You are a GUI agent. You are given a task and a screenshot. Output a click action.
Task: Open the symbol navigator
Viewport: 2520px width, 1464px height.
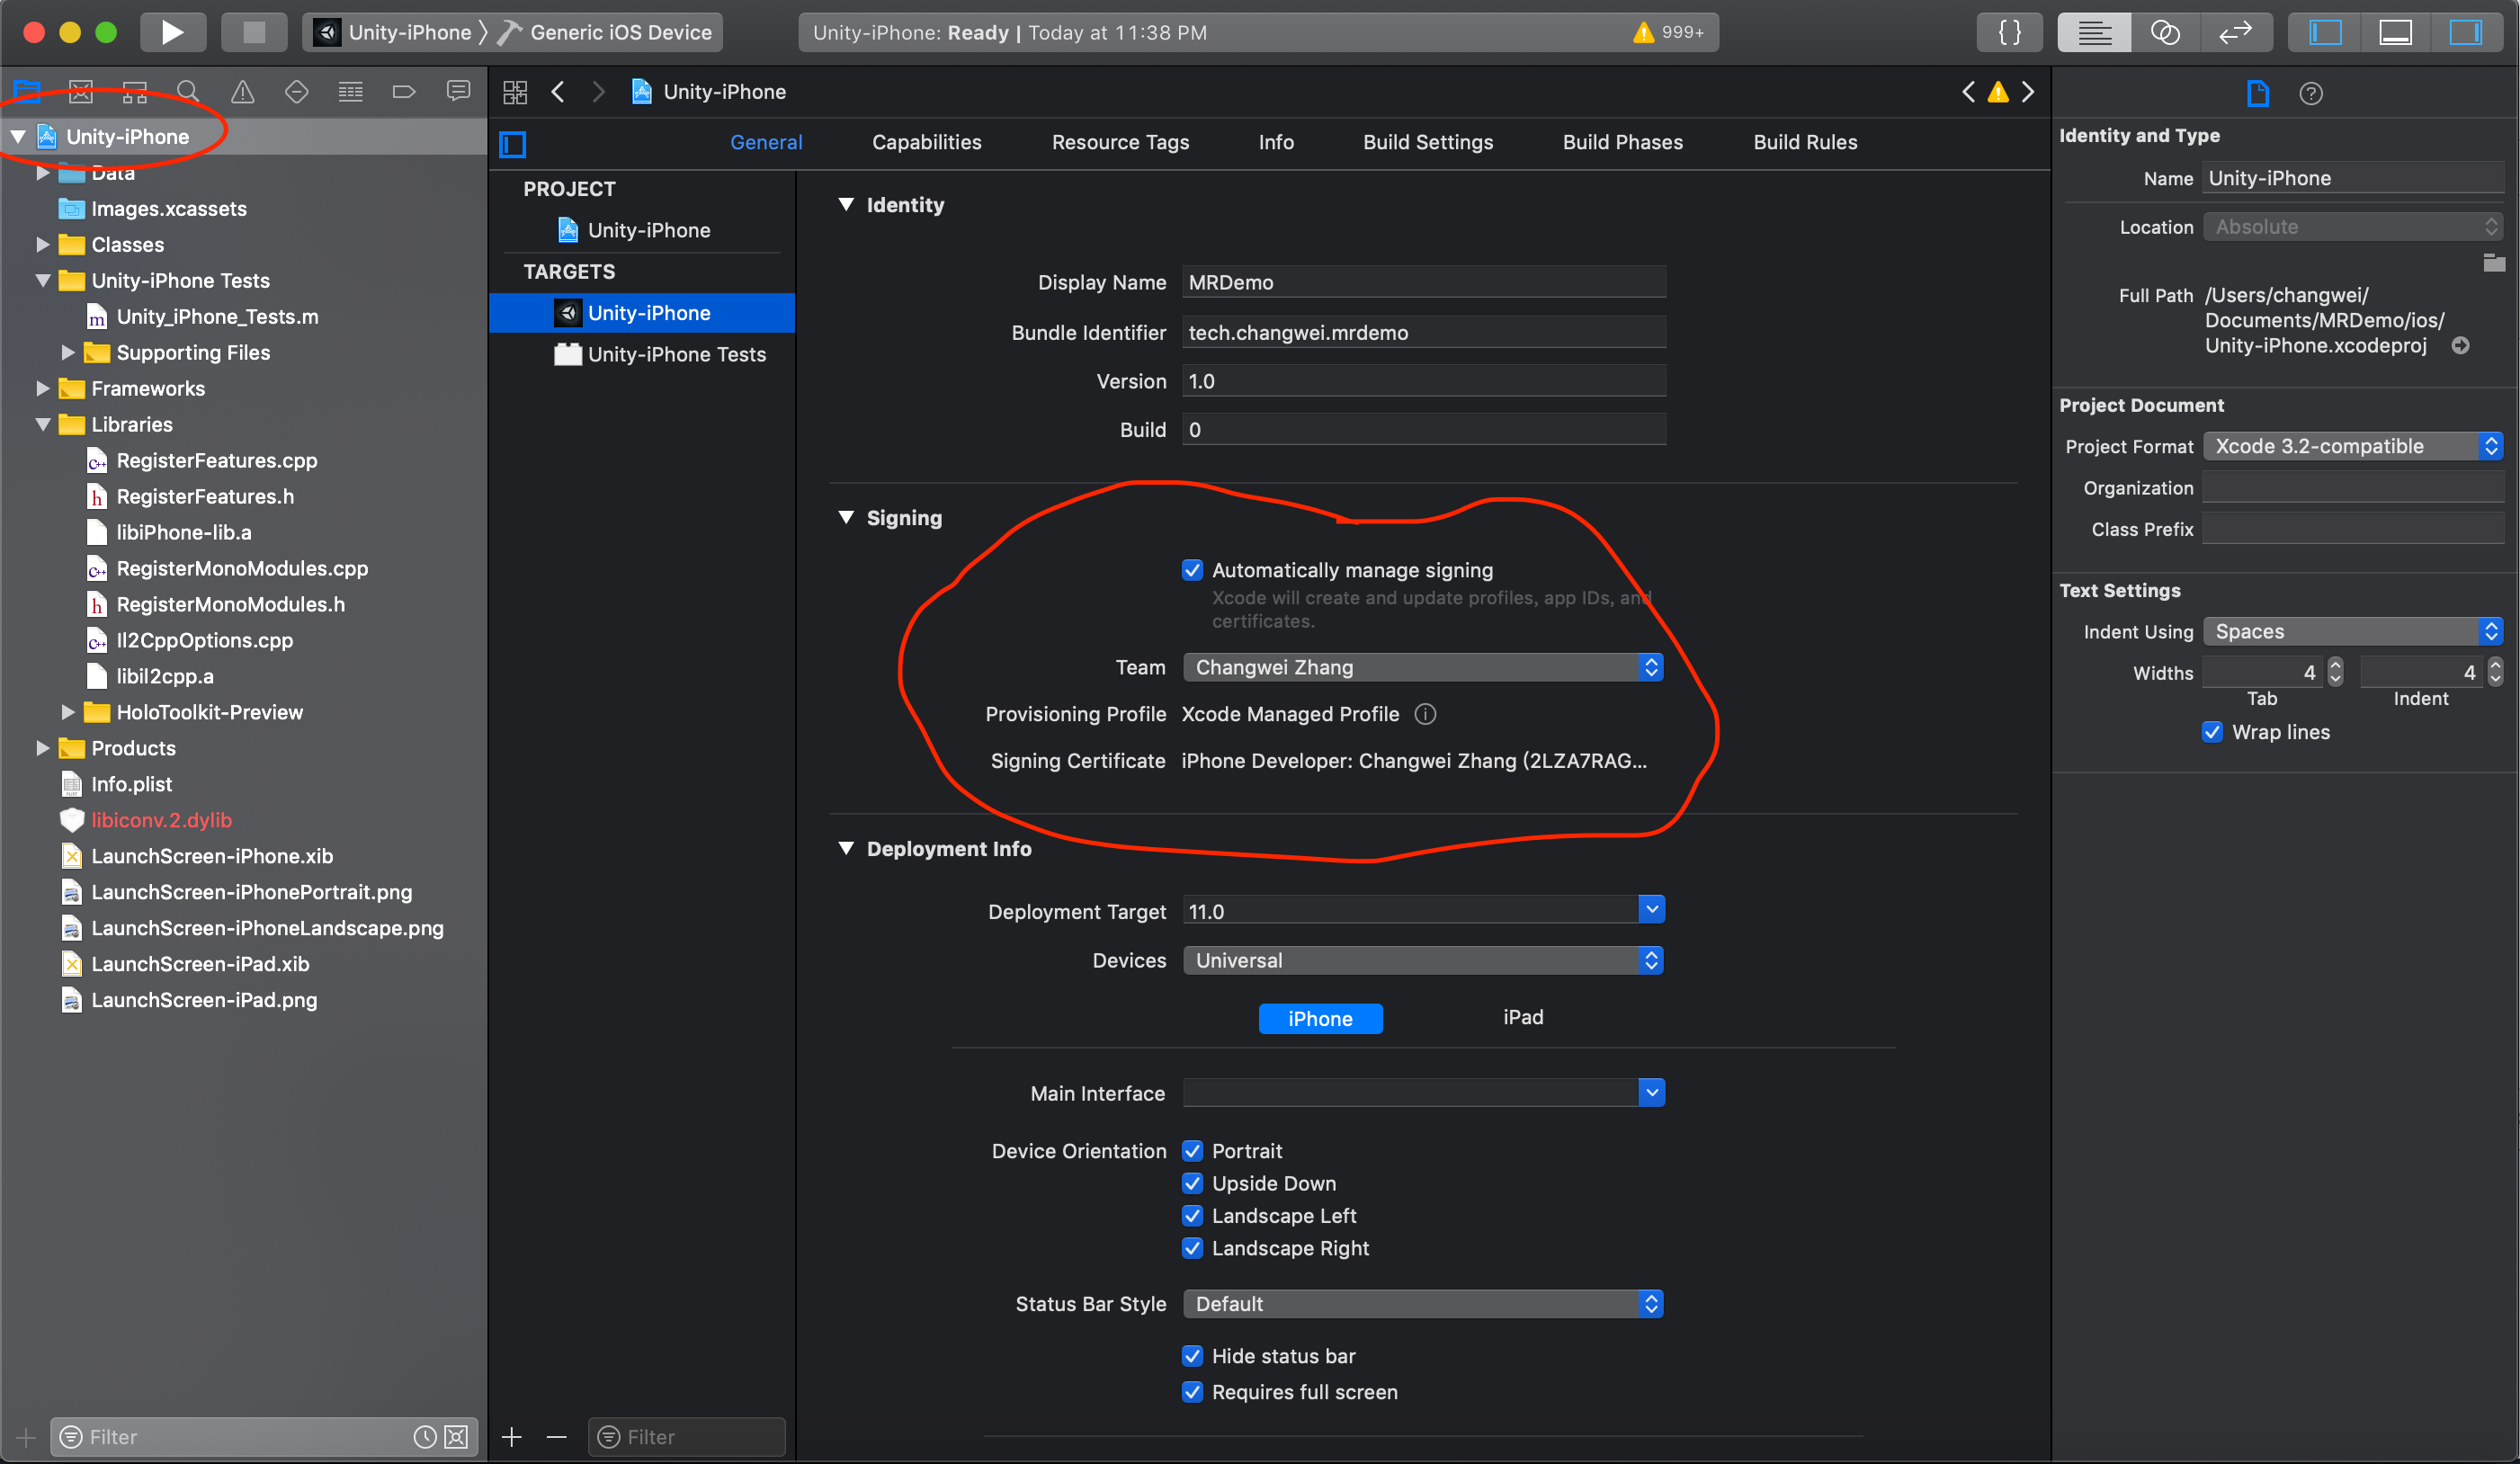pyautogui.click(x=135, y=92)
